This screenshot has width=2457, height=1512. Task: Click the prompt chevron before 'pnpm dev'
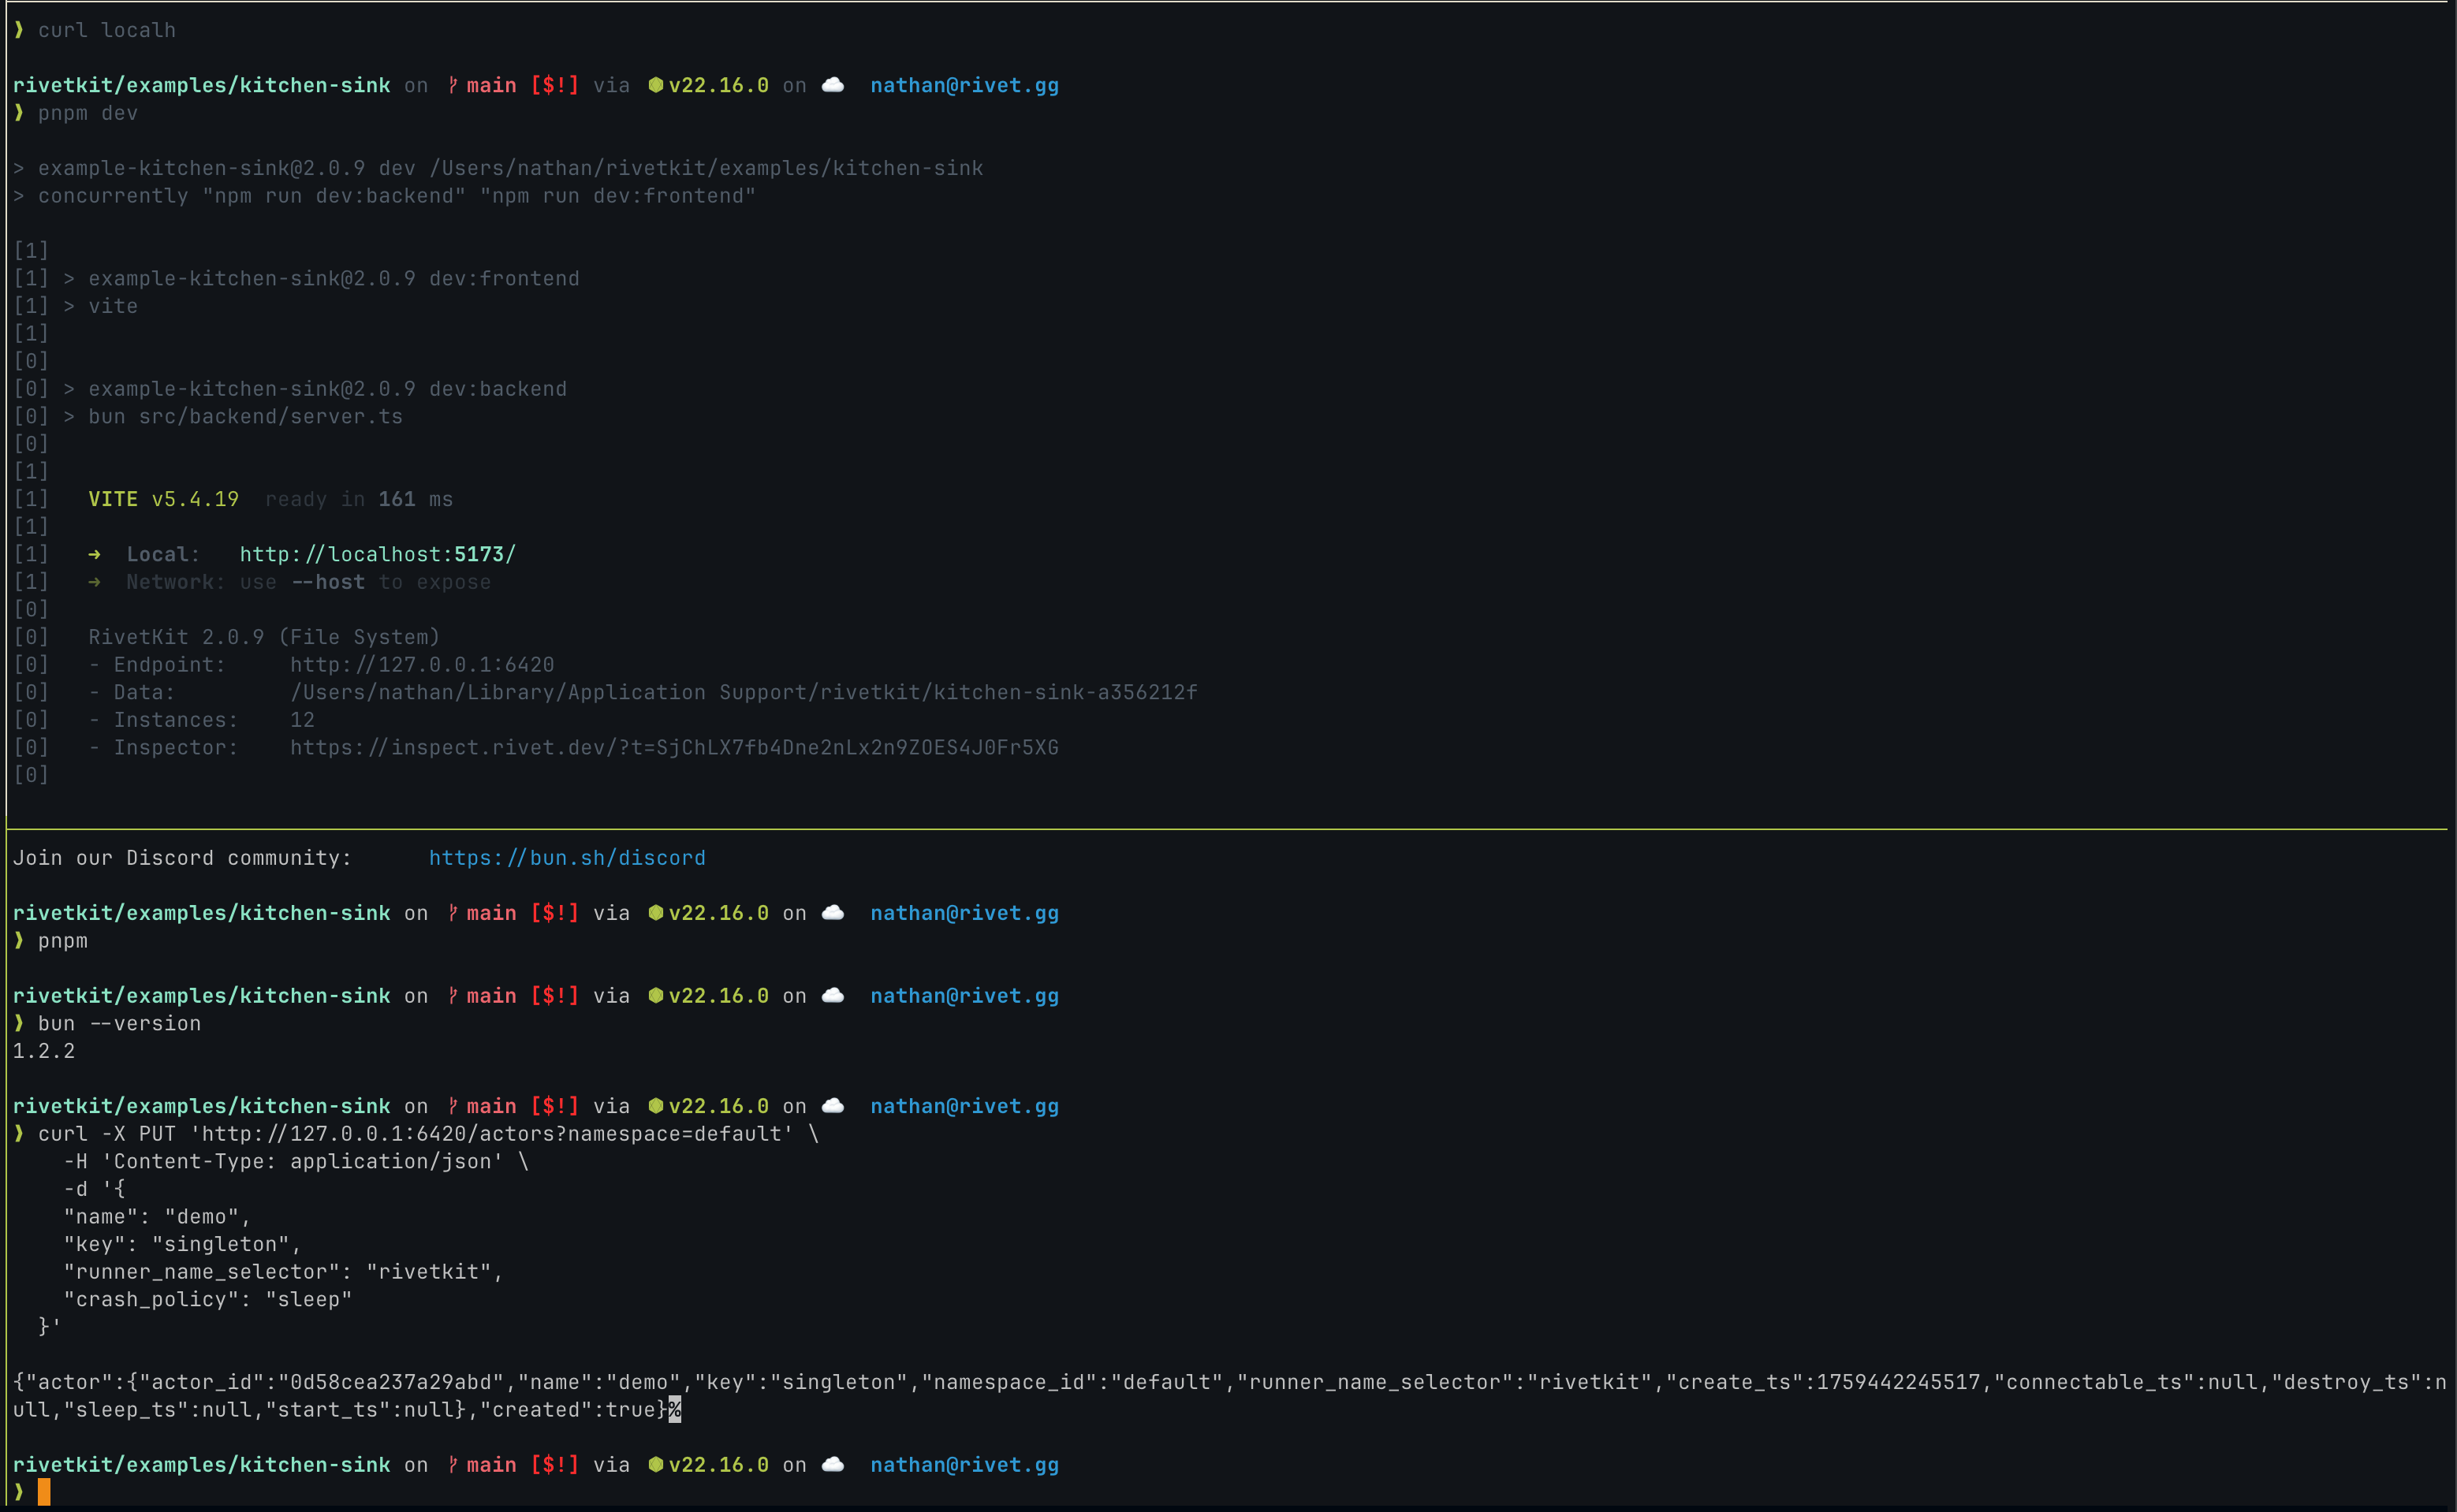click(19, 113)
